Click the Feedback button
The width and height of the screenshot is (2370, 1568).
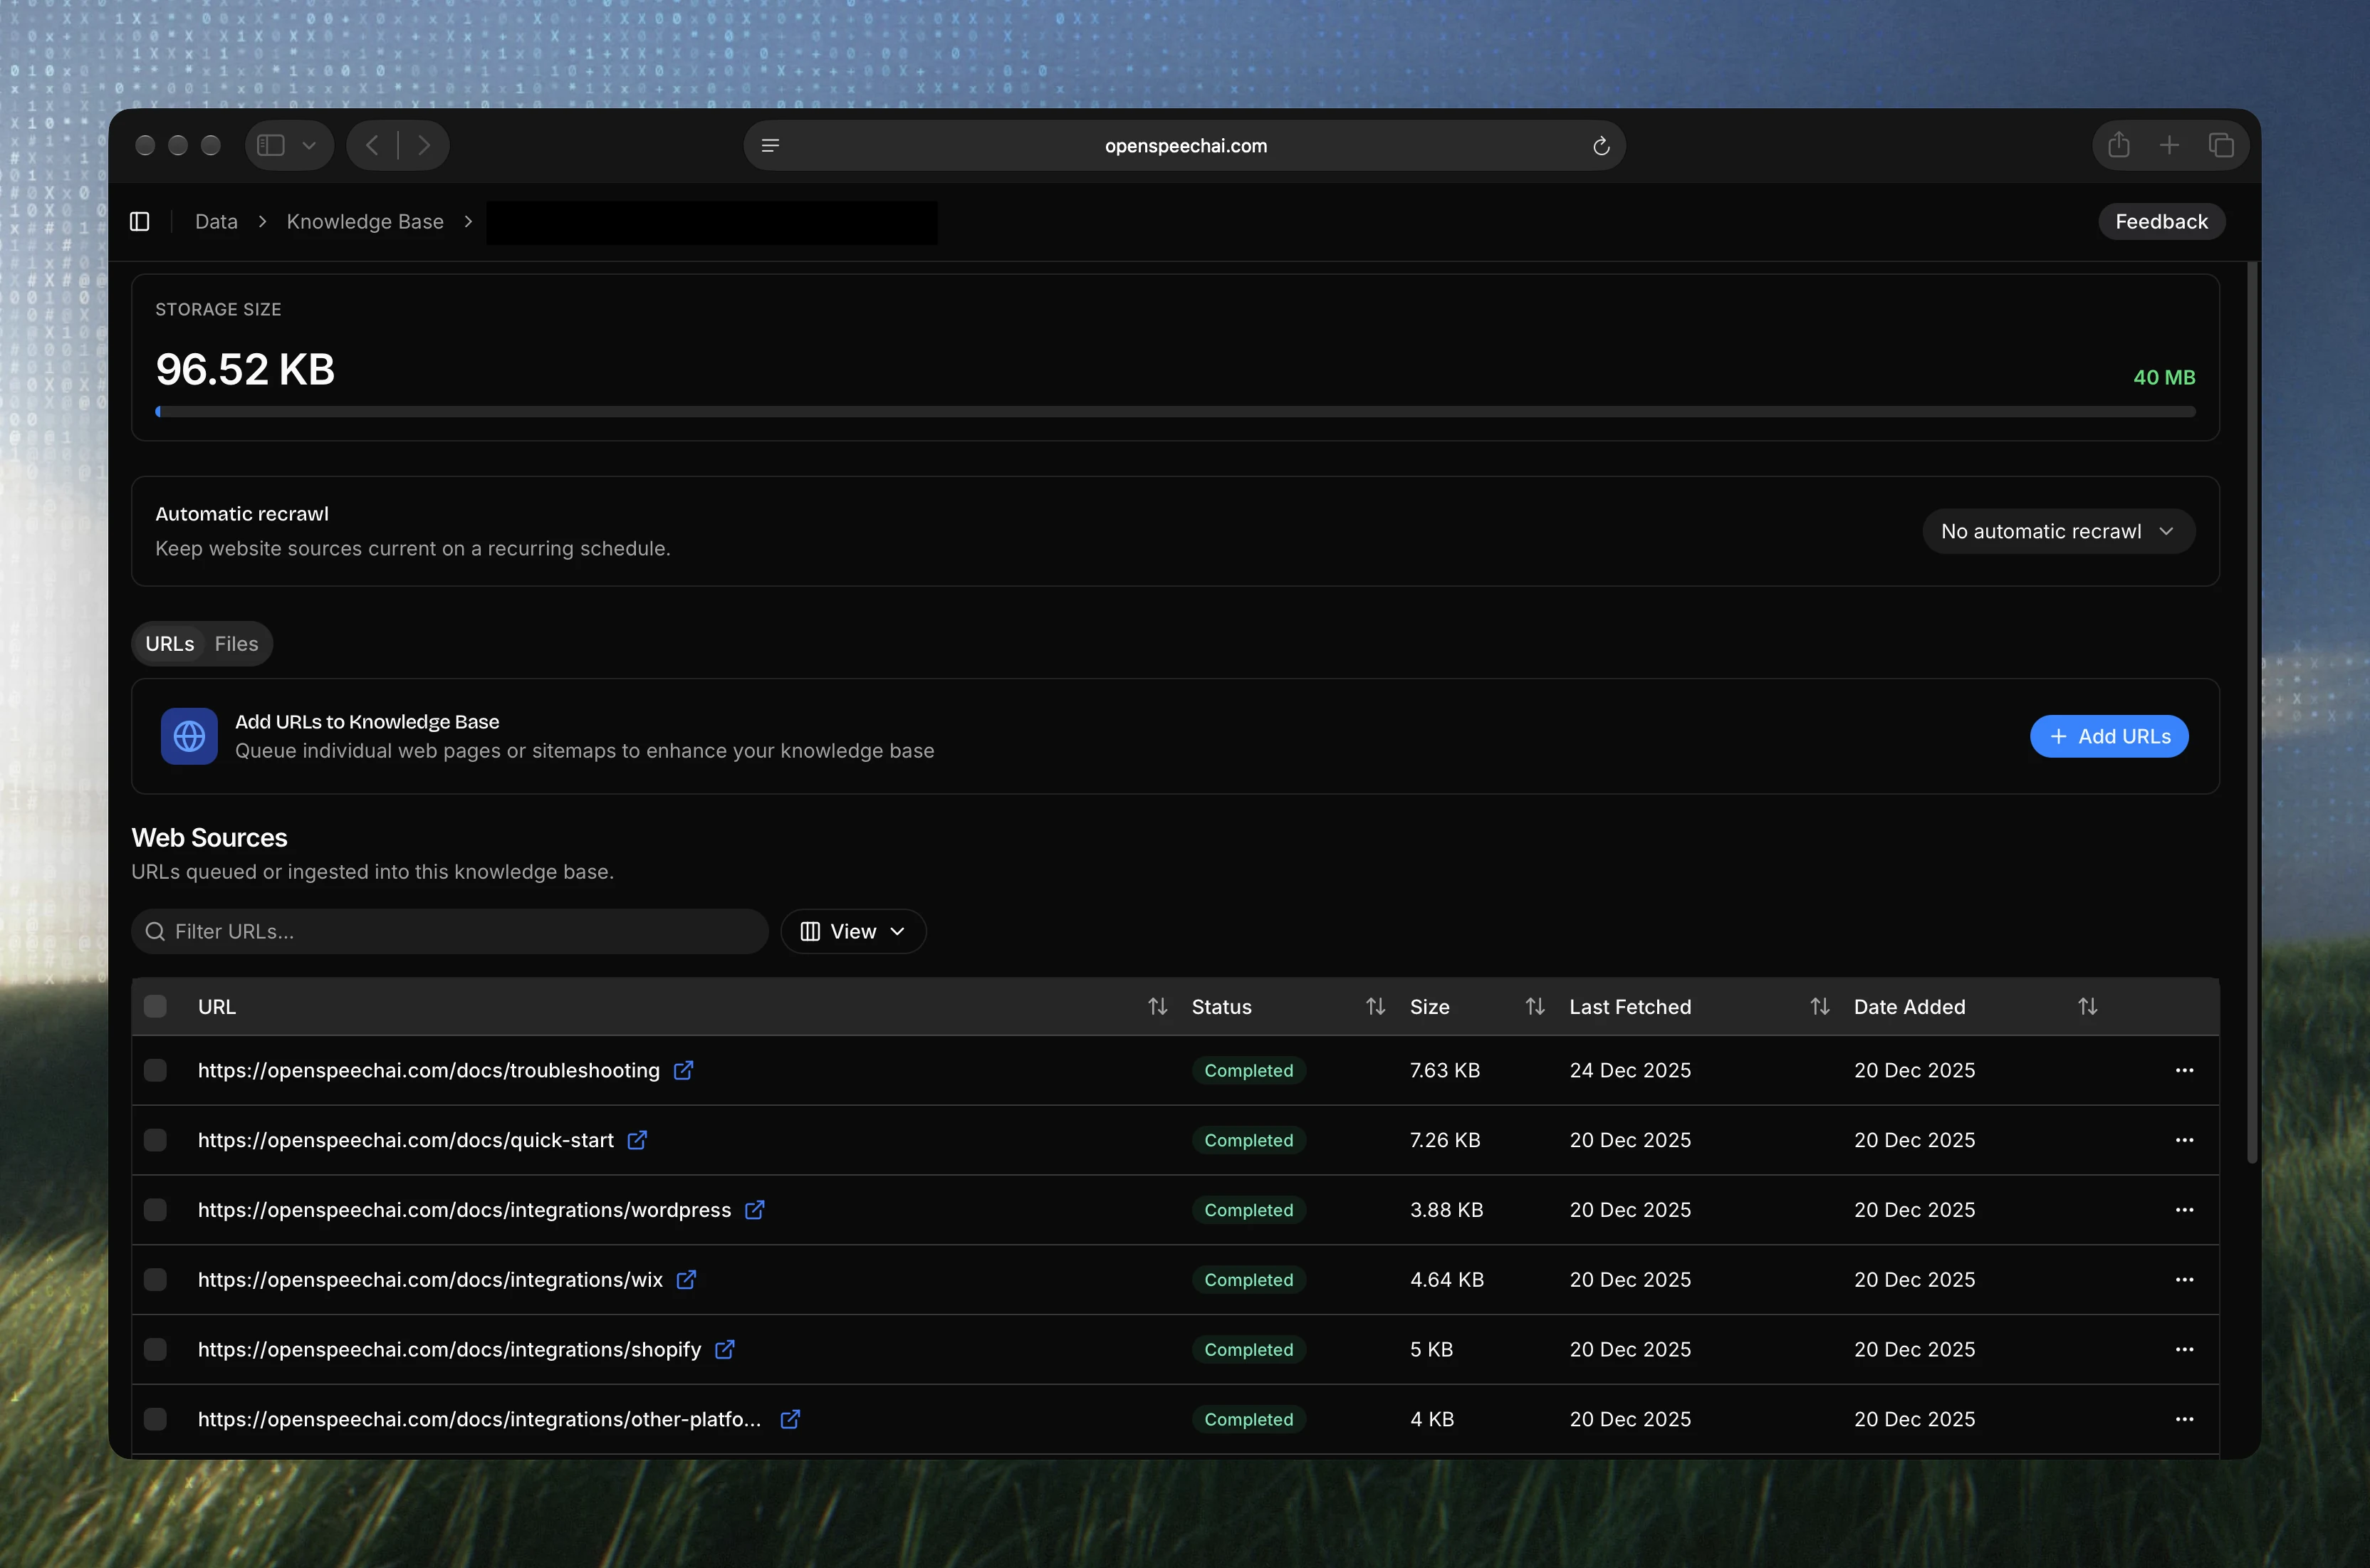[2161, 221]
